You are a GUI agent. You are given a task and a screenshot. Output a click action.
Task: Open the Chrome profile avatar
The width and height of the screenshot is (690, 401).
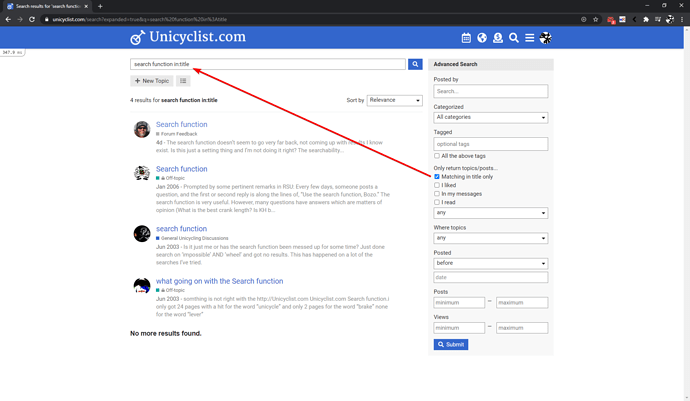[670, 19]
